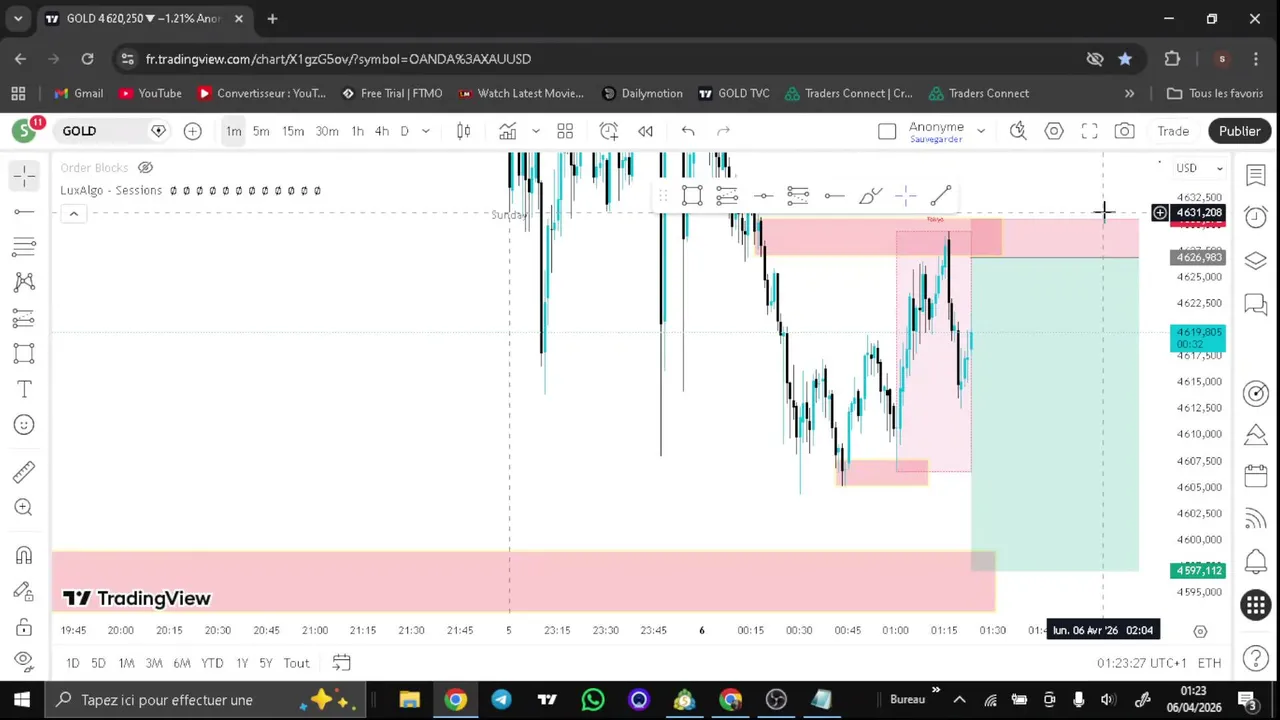Switch to 15m timeframe
The width and height of the screenshot is (1280, 720).
pos(293,131)
